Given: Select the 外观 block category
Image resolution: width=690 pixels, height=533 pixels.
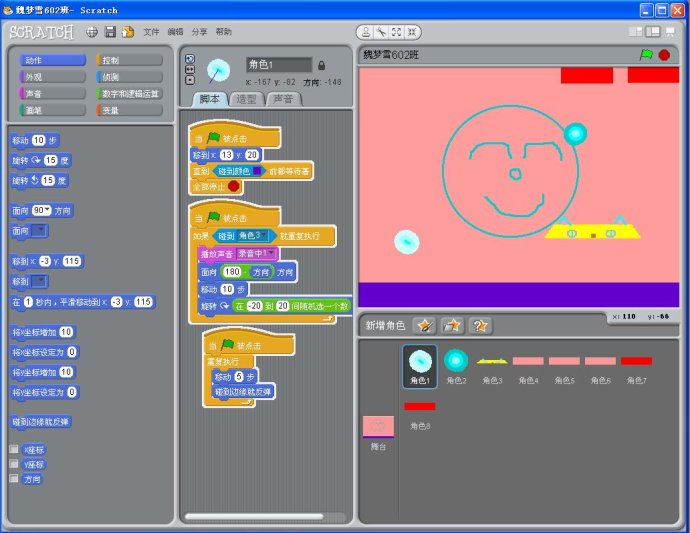Looking at the screenshot, I should [52, 77].
